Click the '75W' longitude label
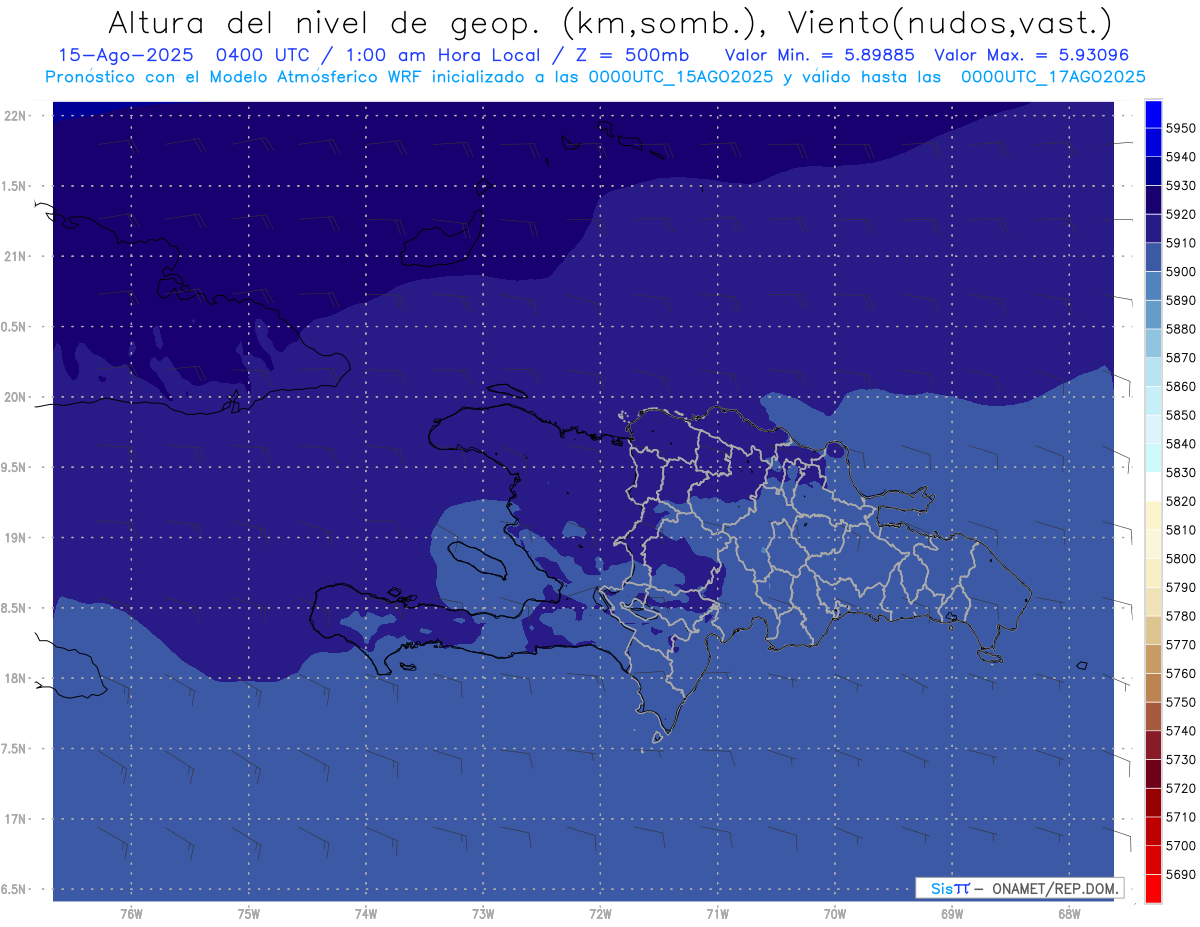Screen dimensions: 1200x927 pyautogui.click(x=249, y=914)
